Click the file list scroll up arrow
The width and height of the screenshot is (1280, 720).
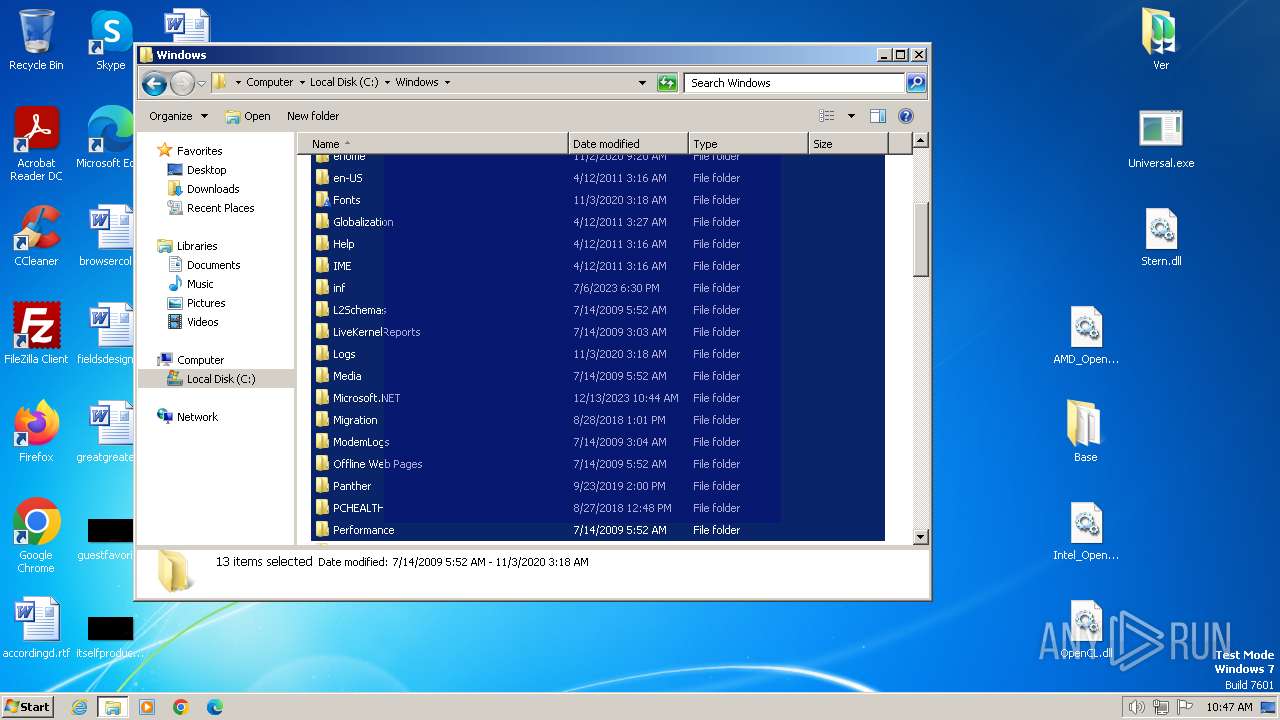pos(921,142)
